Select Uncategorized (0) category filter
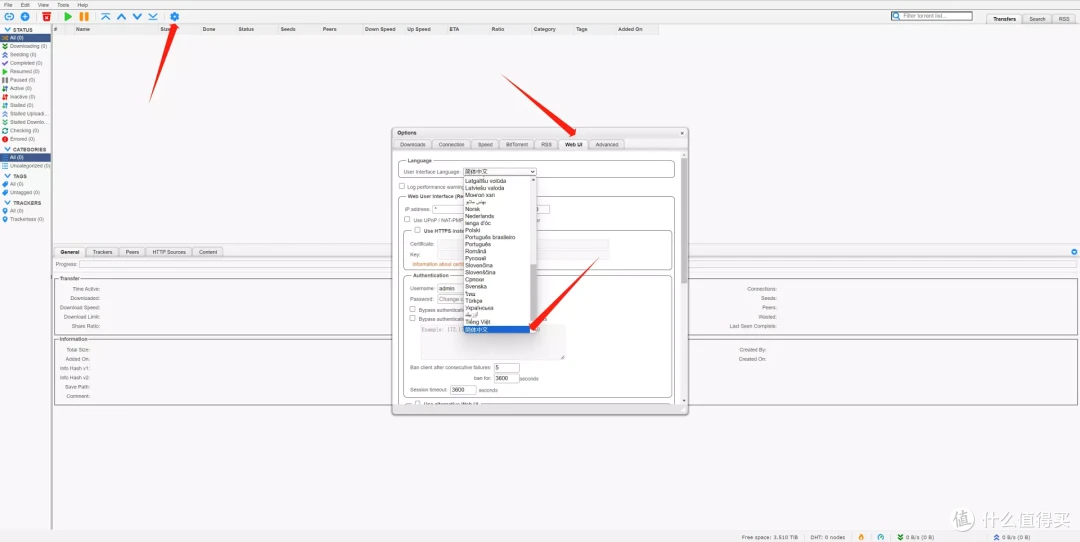This screenshot has width=1080, height=542. click(x=25, y=166)
